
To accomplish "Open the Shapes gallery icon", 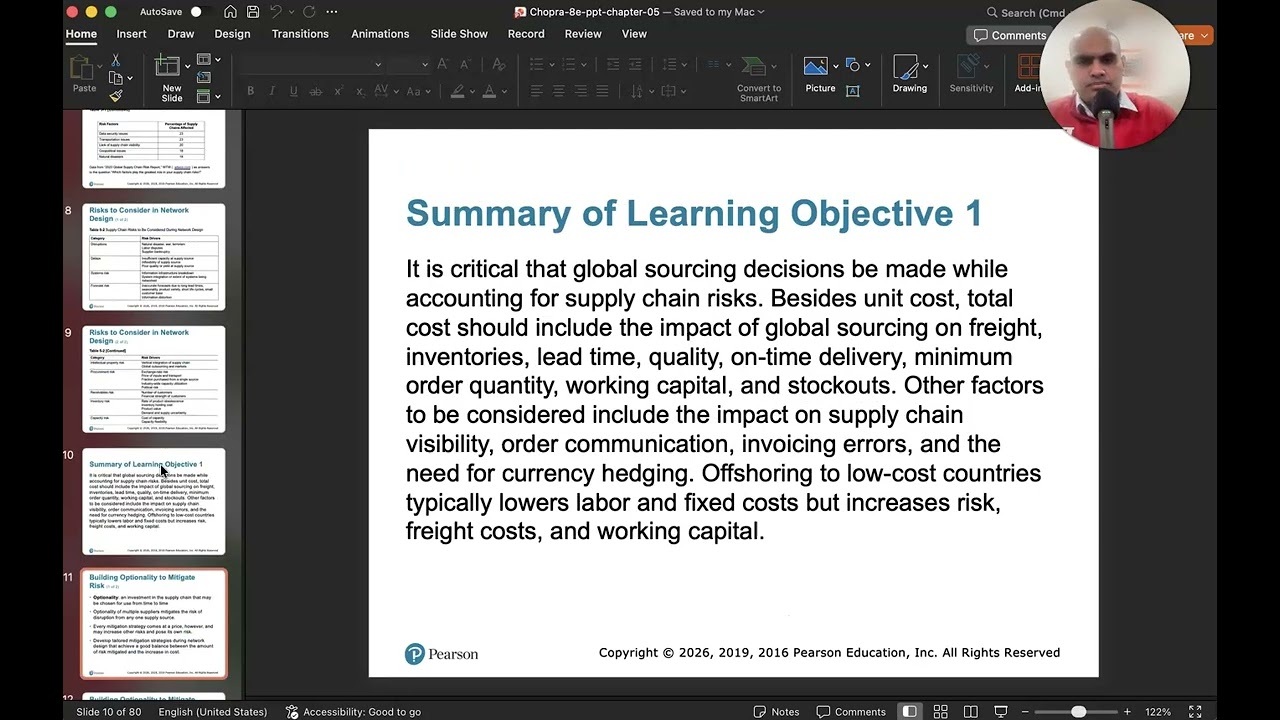I will tap(853, 65).
